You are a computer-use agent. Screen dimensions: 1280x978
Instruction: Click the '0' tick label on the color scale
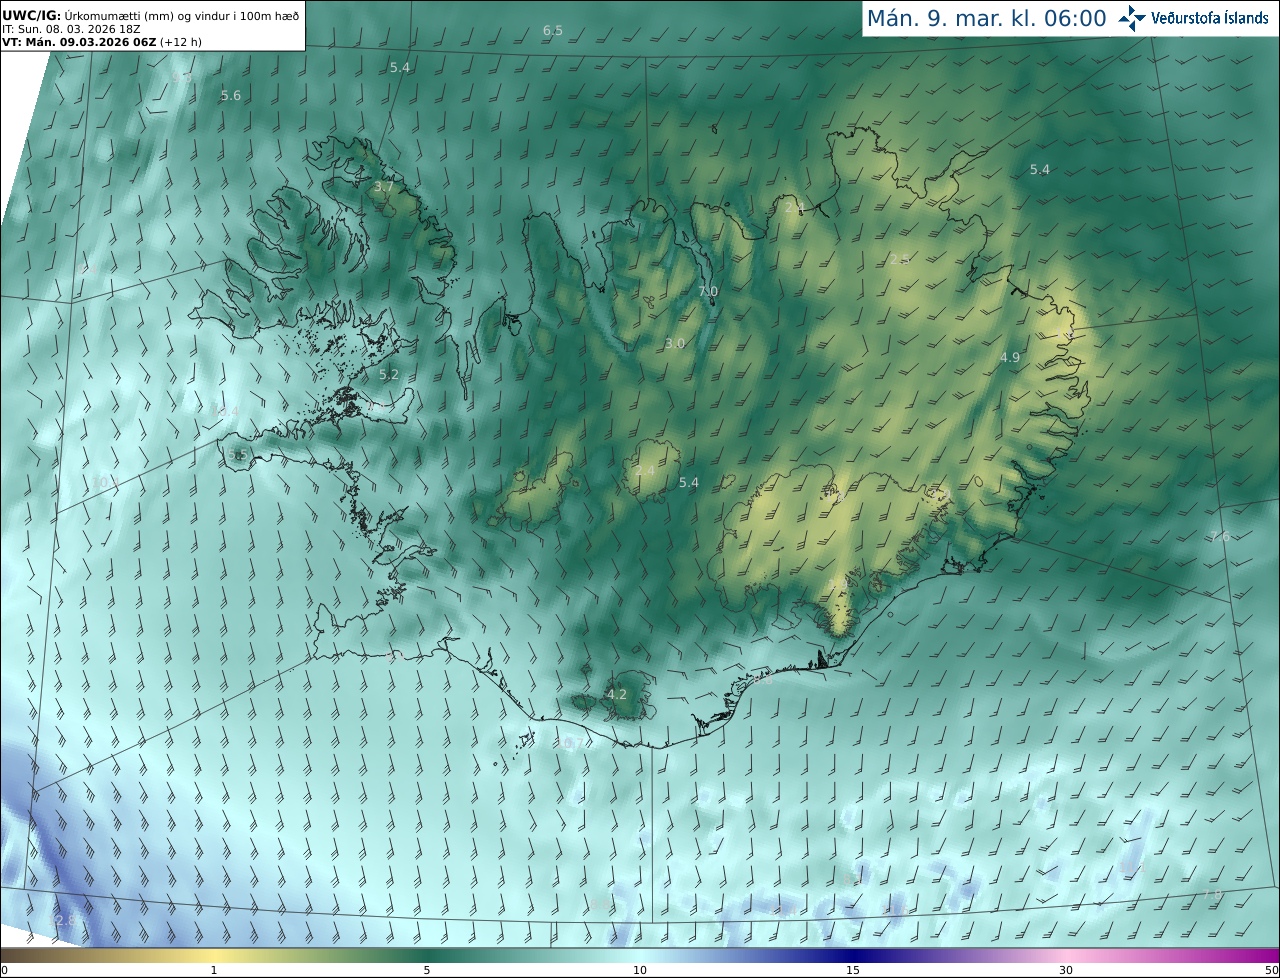point(4,970)
